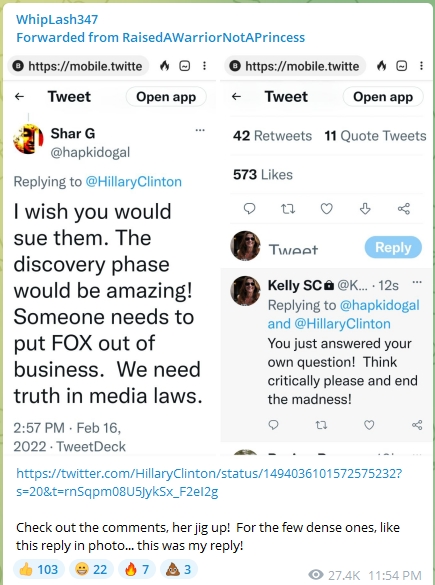Click share icon under 573 Likes
Viewport: 435px width, 585px height.
point(404,209)
